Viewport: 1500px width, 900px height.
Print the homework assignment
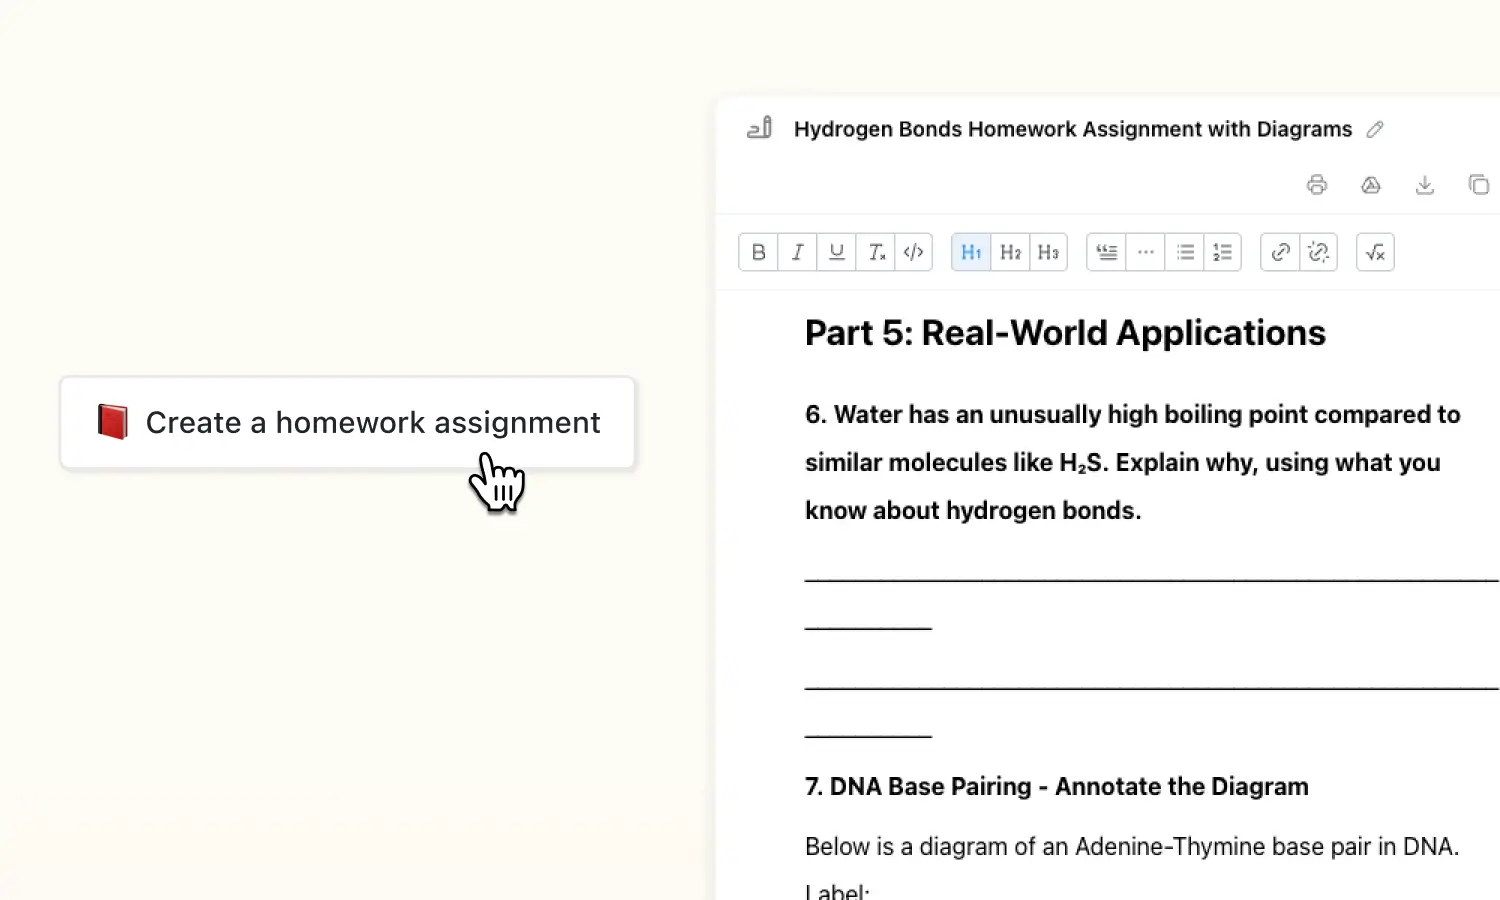[x=1317, y=185]
